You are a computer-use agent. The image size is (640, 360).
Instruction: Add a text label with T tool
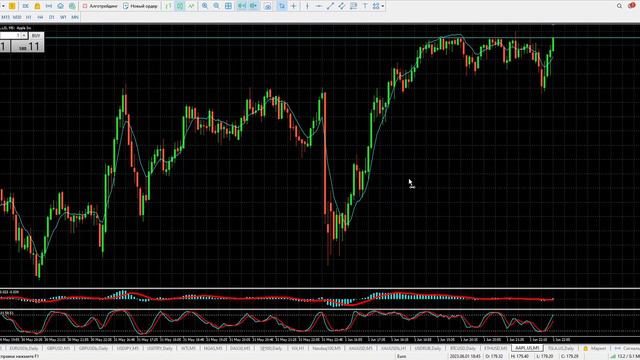[365, 6]
